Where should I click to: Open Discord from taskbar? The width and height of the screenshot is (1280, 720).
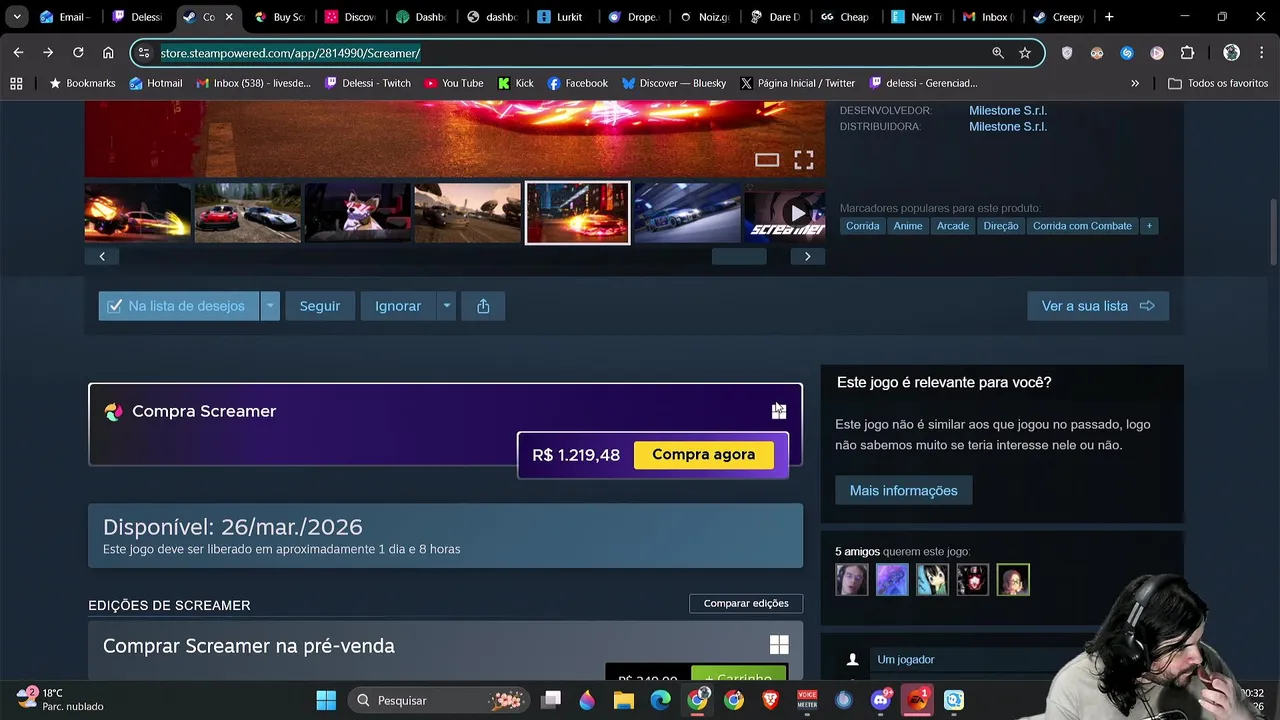coord(881,700)
